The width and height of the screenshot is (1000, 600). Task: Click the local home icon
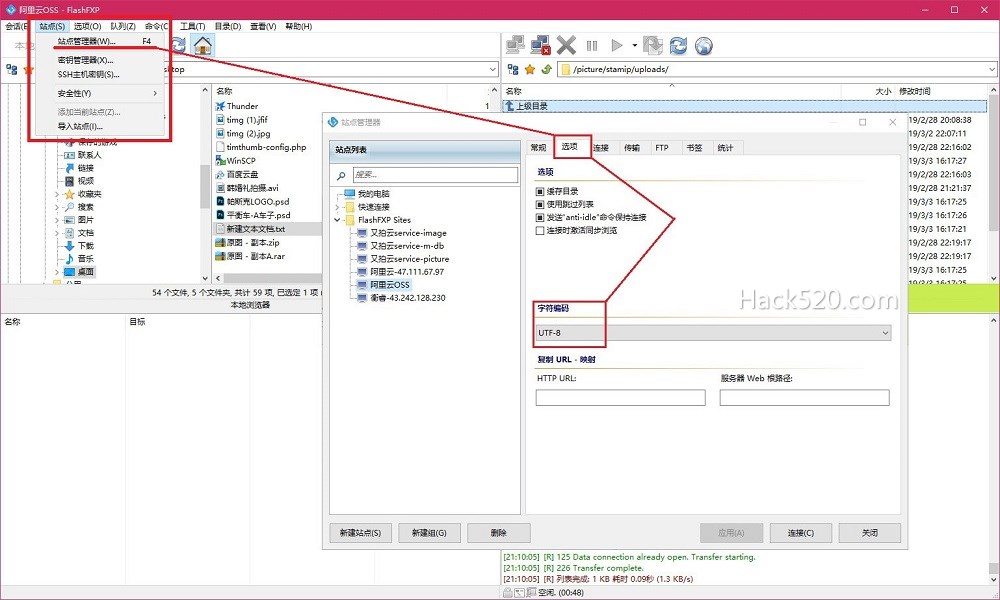203,45
